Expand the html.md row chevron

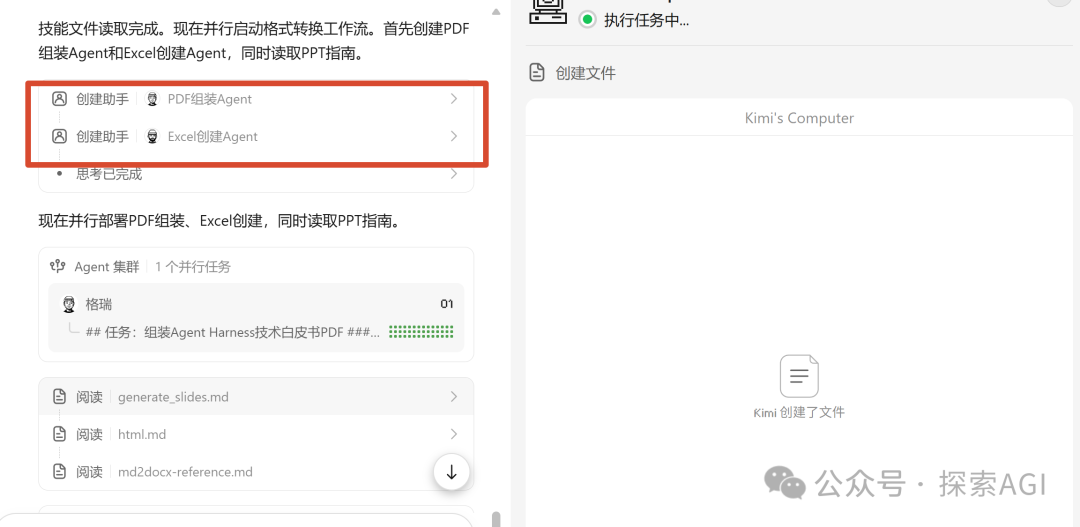[x=453, y=434]
